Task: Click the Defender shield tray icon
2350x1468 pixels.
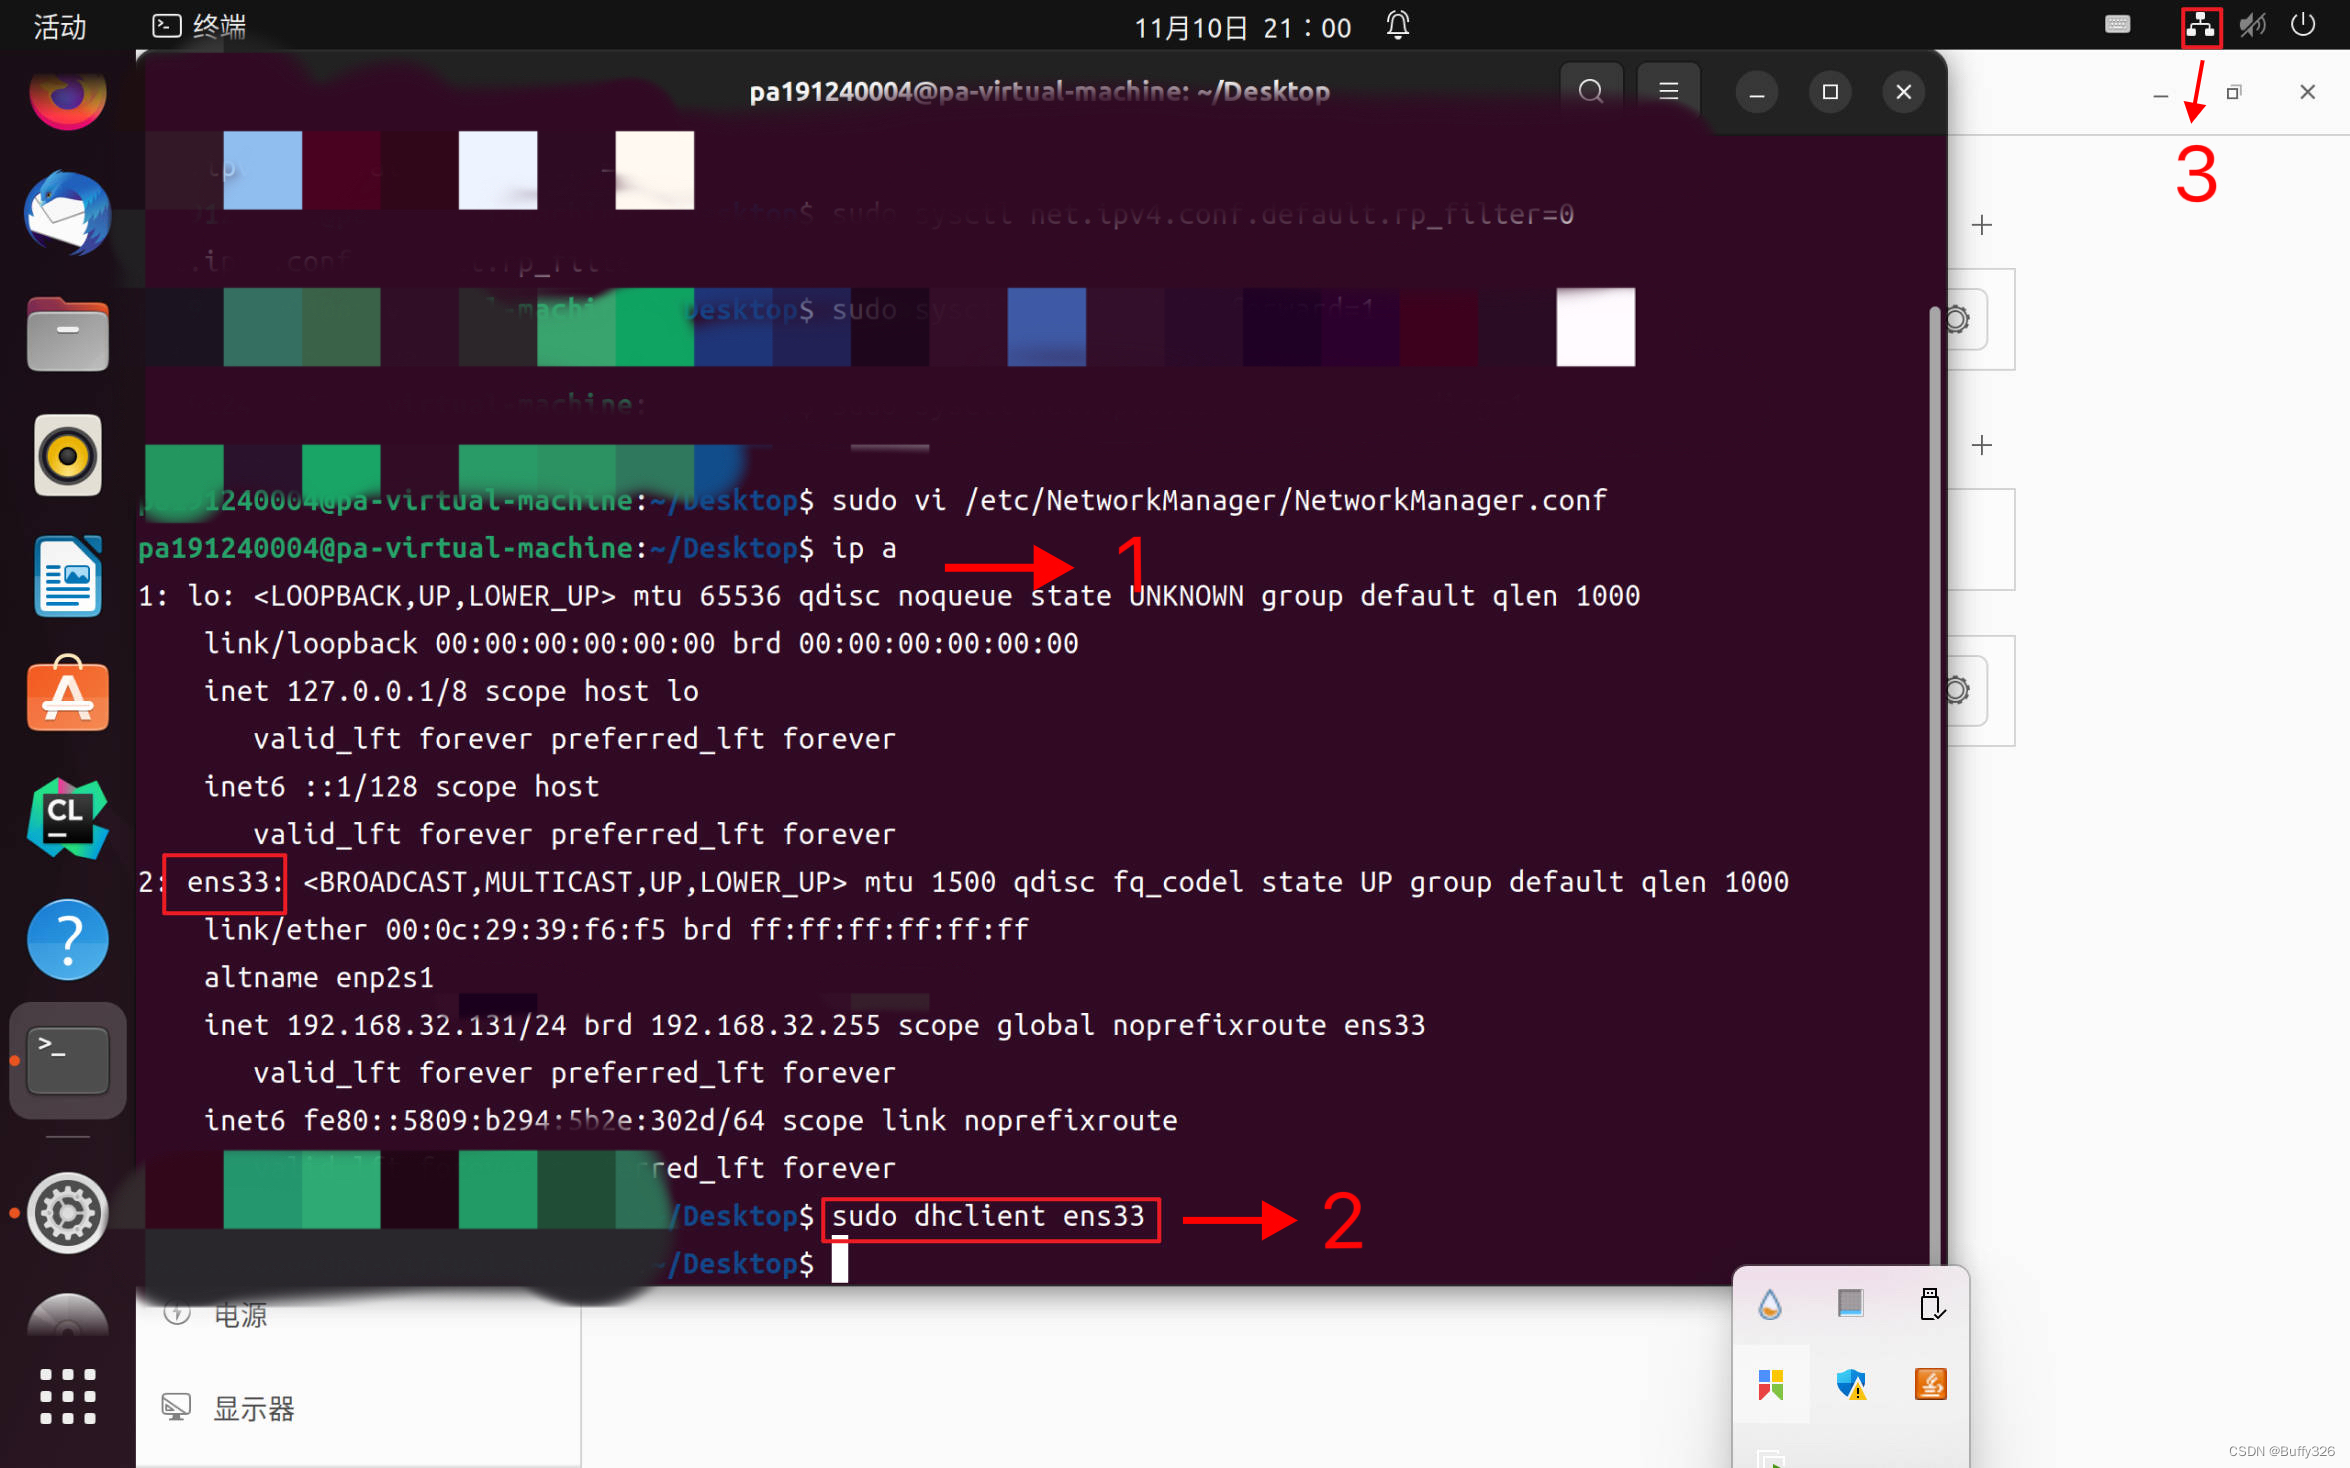Action: coord(1851,1385)
